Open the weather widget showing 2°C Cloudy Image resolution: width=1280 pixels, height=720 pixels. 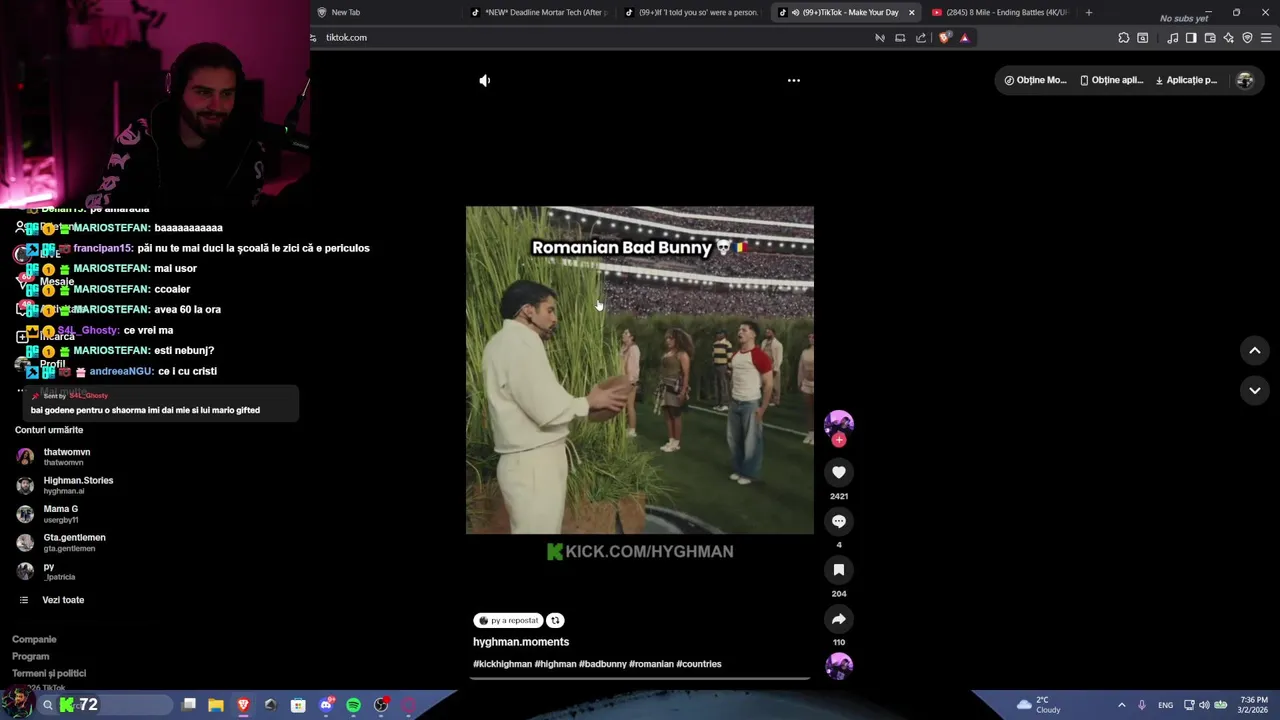tap(1038, 705)
